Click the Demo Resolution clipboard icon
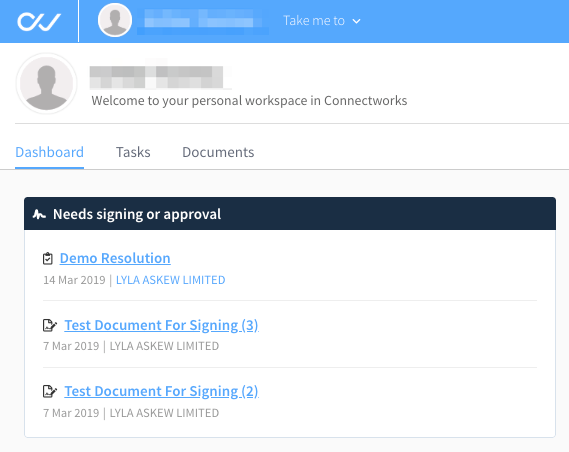The image size is (569, 452). 48,259
